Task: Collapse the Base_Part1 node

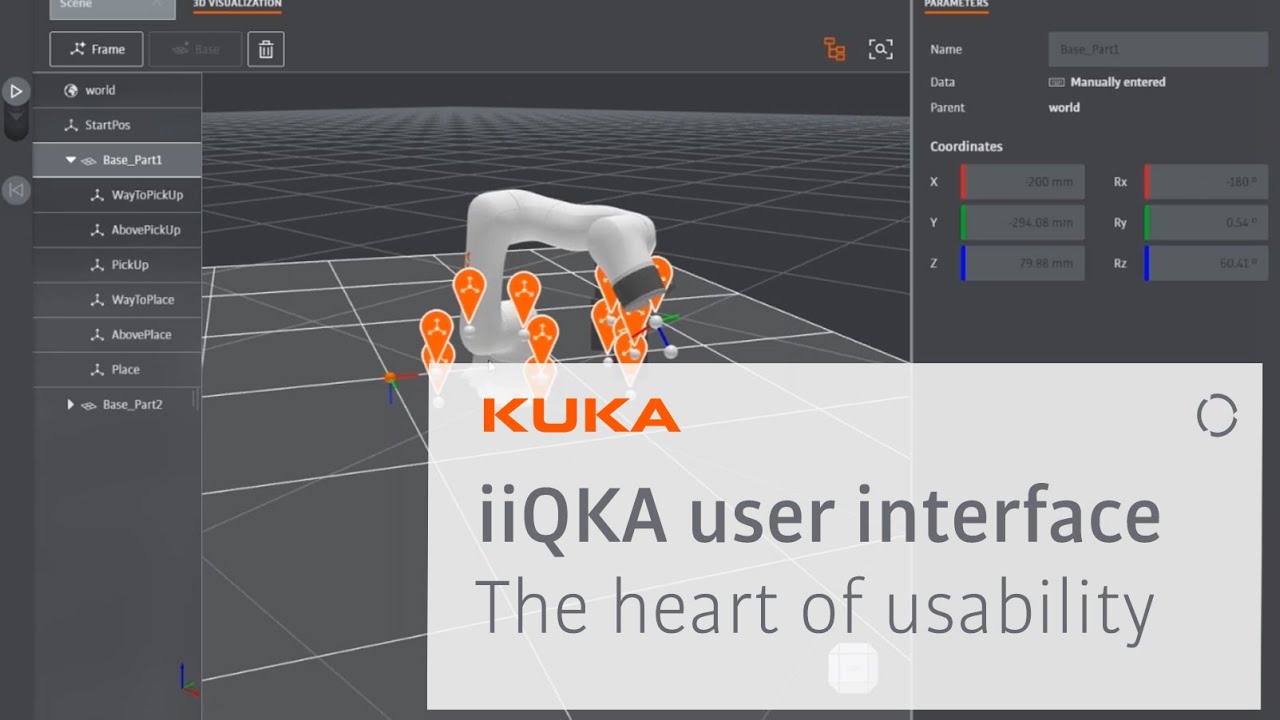Action: click(70, 160)
